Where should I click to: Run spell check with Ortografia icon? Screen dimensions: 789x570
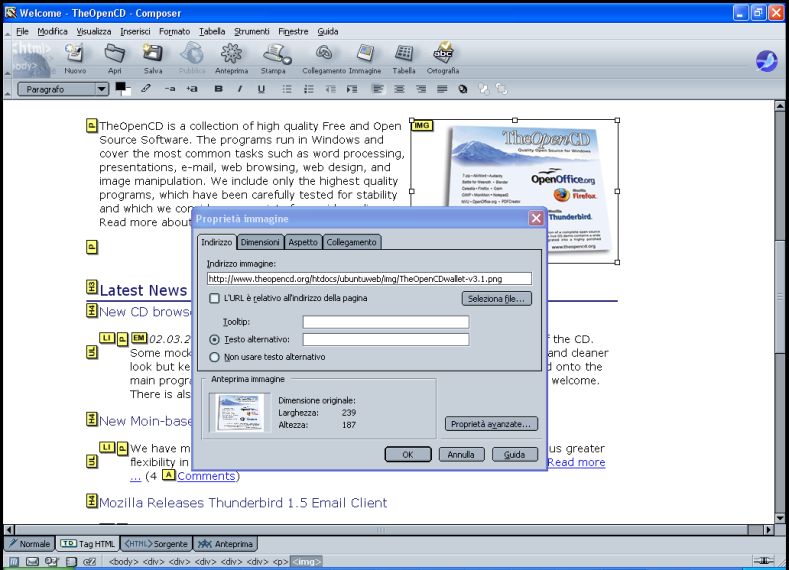[443, 58]
